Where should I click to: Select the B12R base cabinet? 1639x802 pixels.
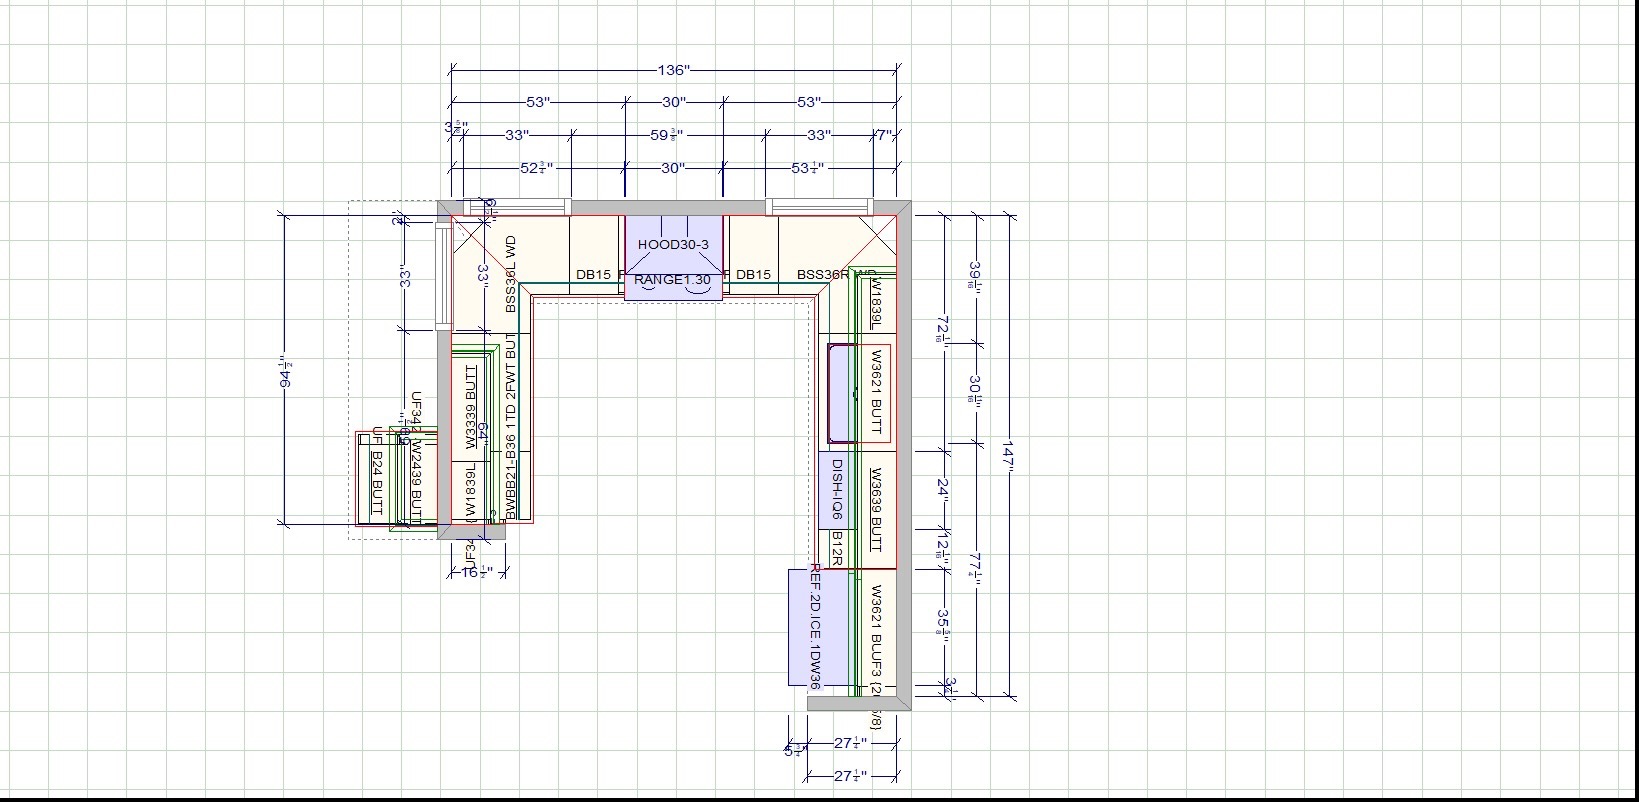pos(837,549)
